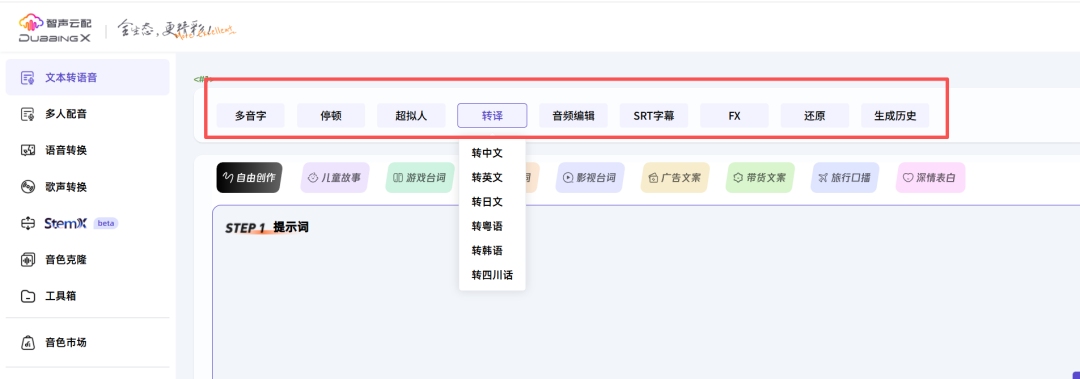Click the 音色克隆 sidebar icon
The height and width of the screenshot is (379, 1080).
[28, 260]
